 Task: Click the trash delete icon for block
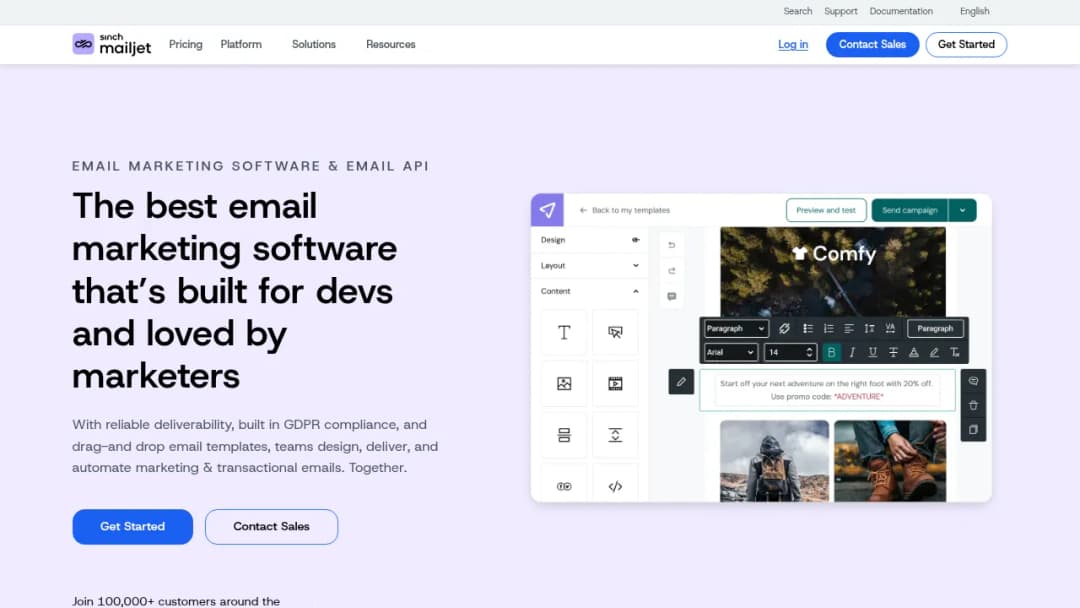(973, 406)
